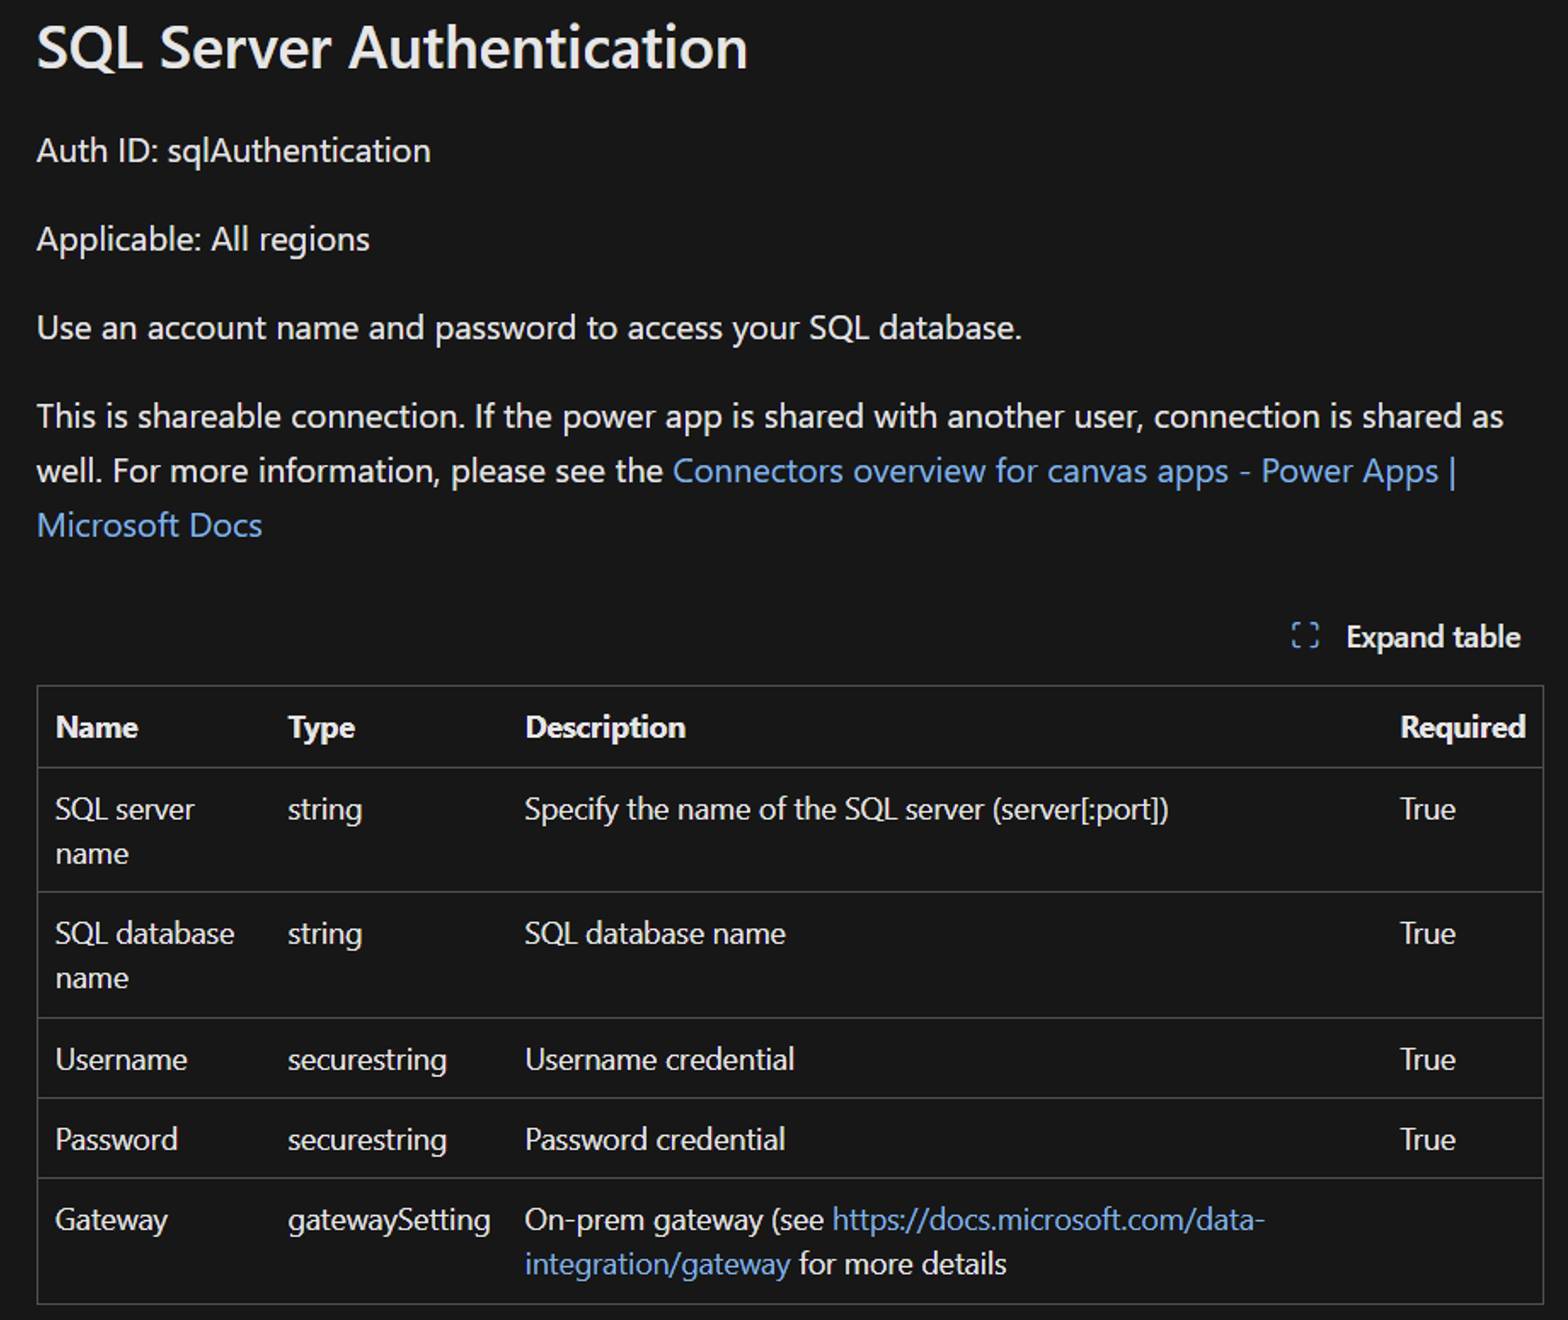
Task: Click True in the Password row
Action: [x=1427, y=1139]
